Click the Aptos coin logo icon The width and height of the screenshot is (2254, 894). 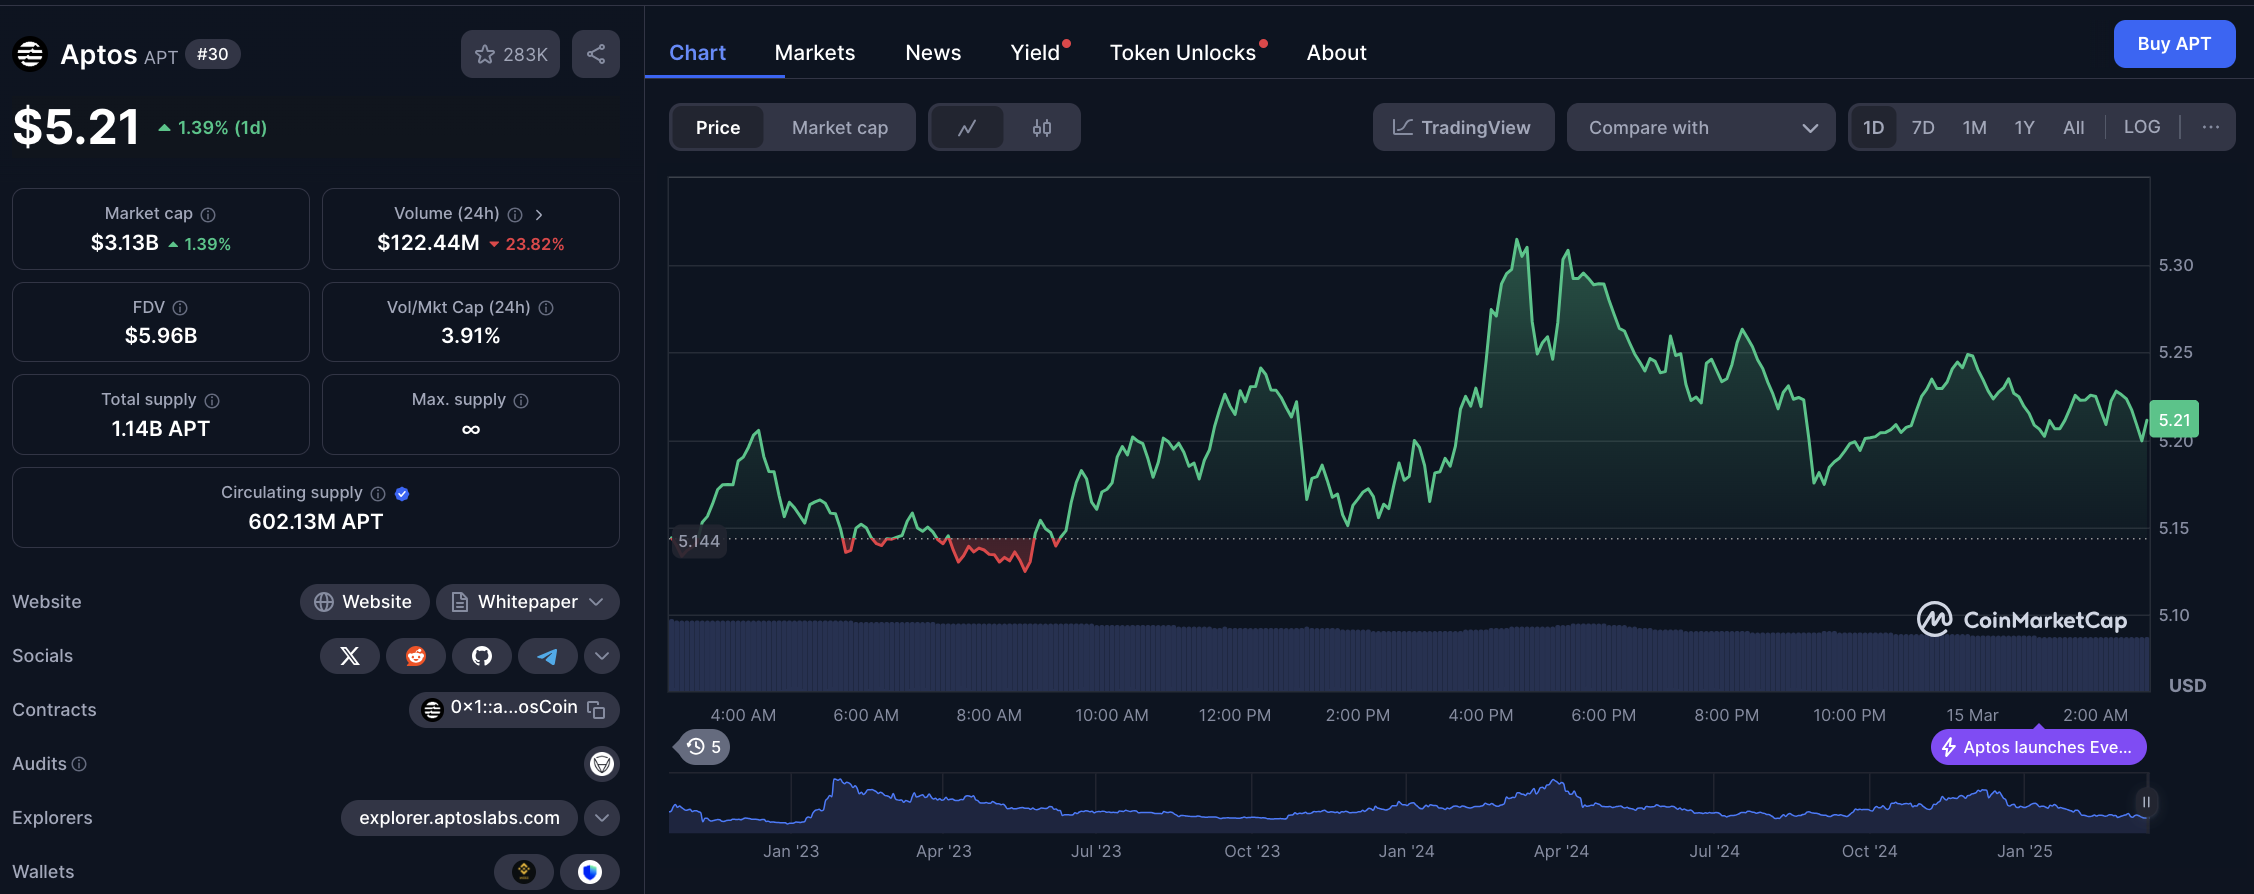click(30, 54)
